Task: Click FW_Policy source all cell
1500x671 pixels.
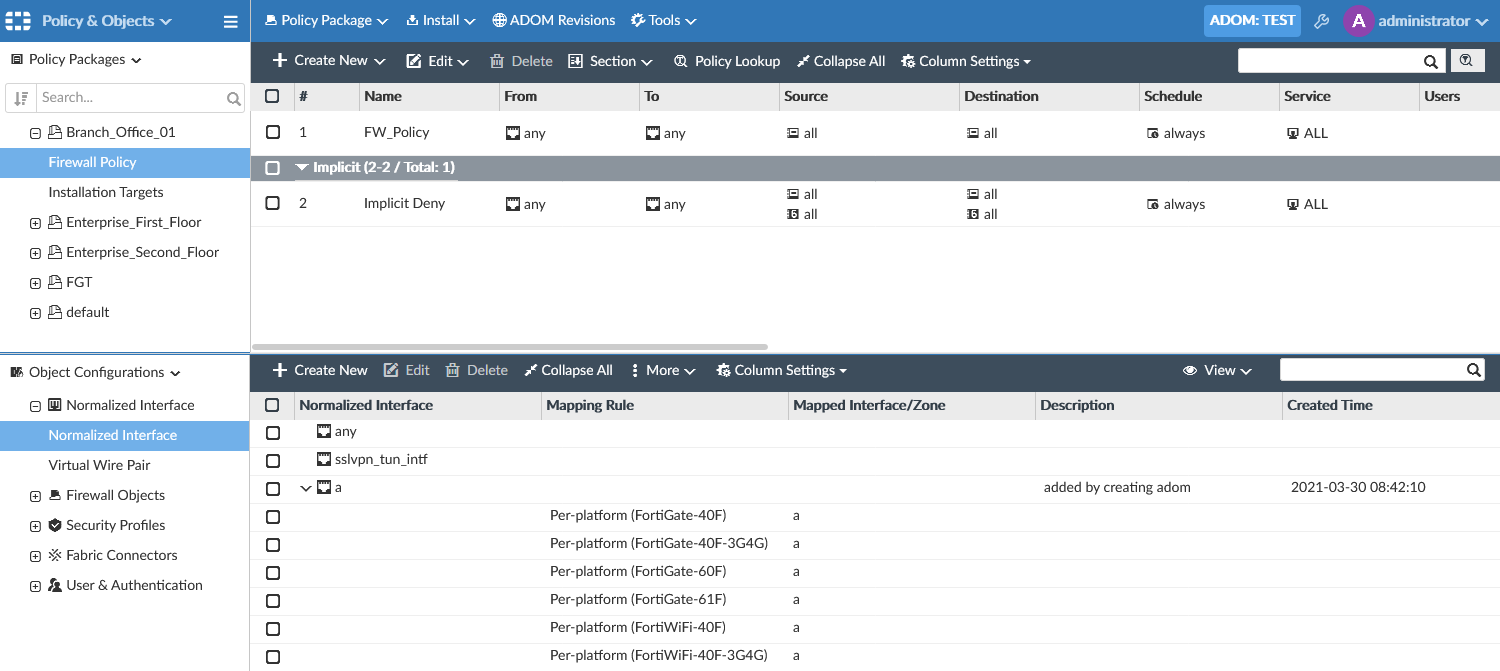Action: (802, 133)
